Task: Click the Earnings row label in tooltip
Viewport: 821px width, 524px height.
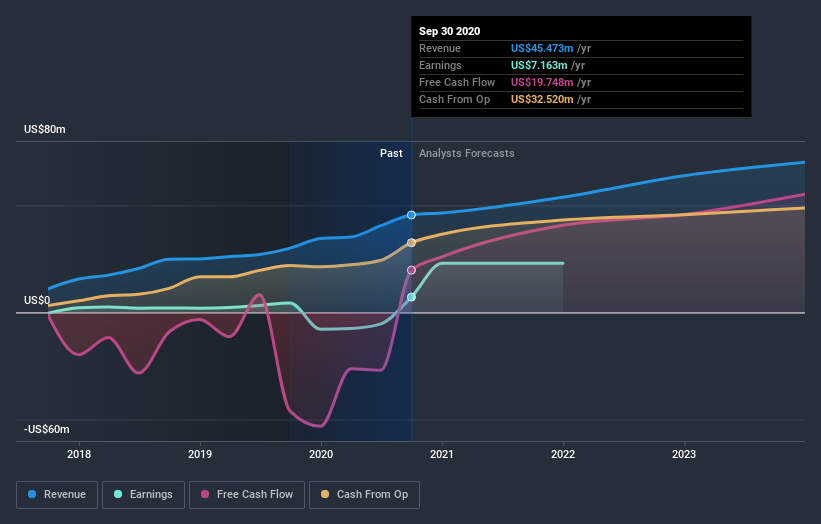Action: pyautogui.click(x=440, y=65)
